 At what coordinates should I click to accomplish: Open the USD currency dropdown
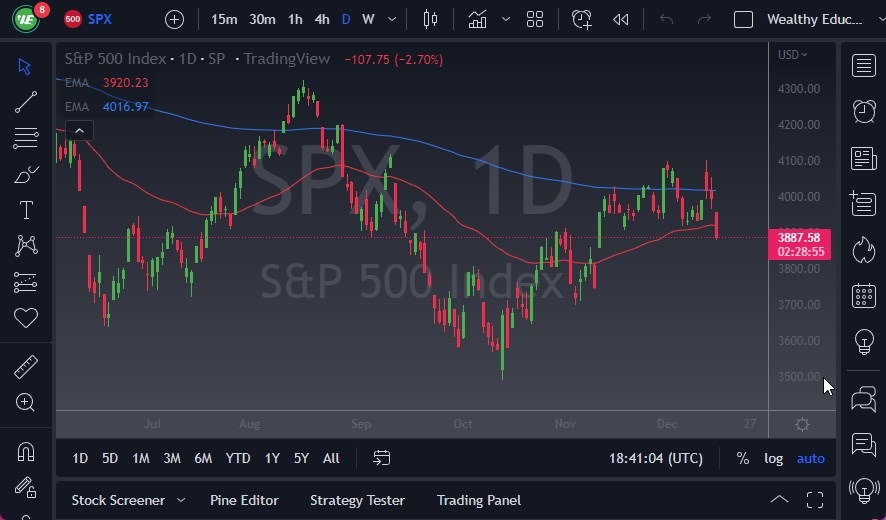coord(792,55)
